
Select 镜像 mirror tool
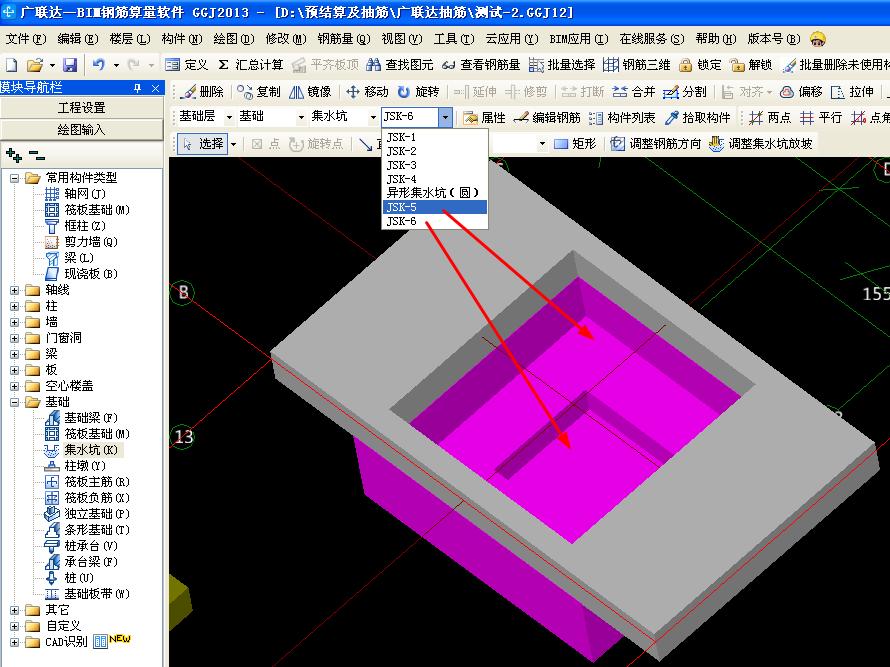[310, 91]
